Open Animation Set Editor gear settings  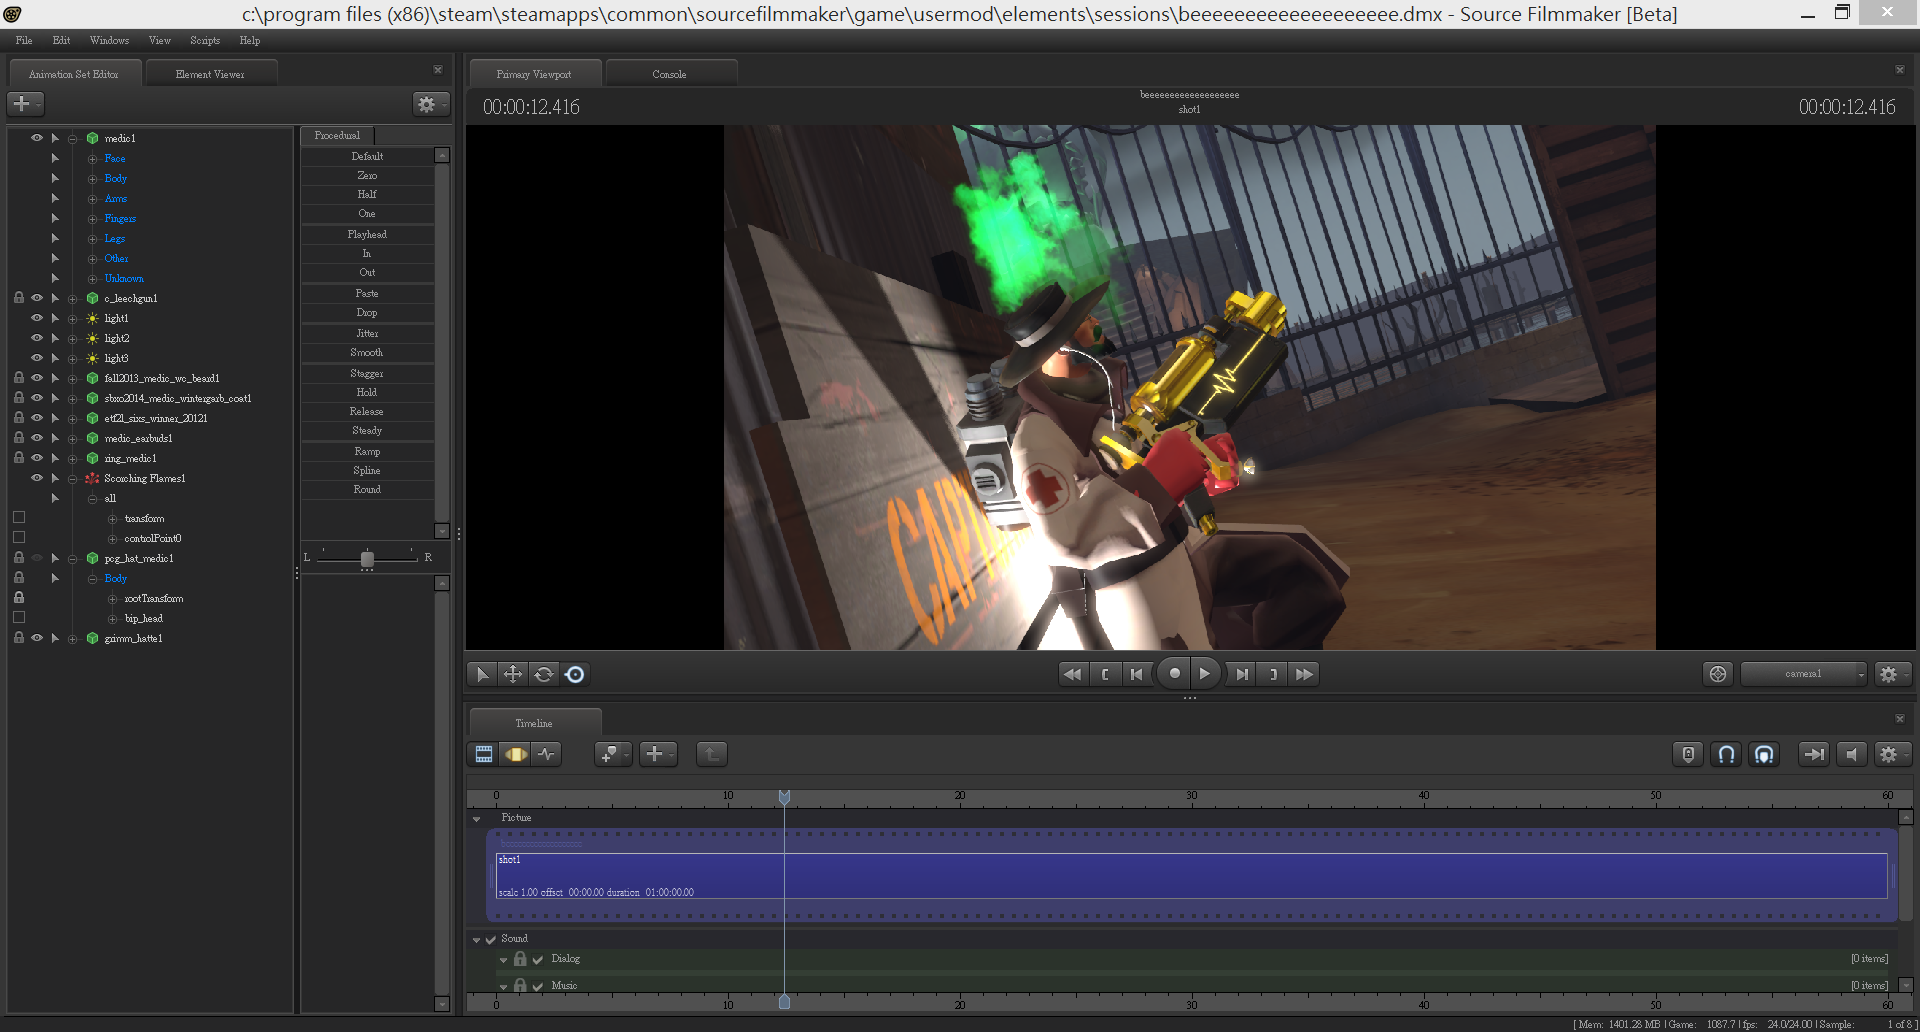(x=429, y=104)
